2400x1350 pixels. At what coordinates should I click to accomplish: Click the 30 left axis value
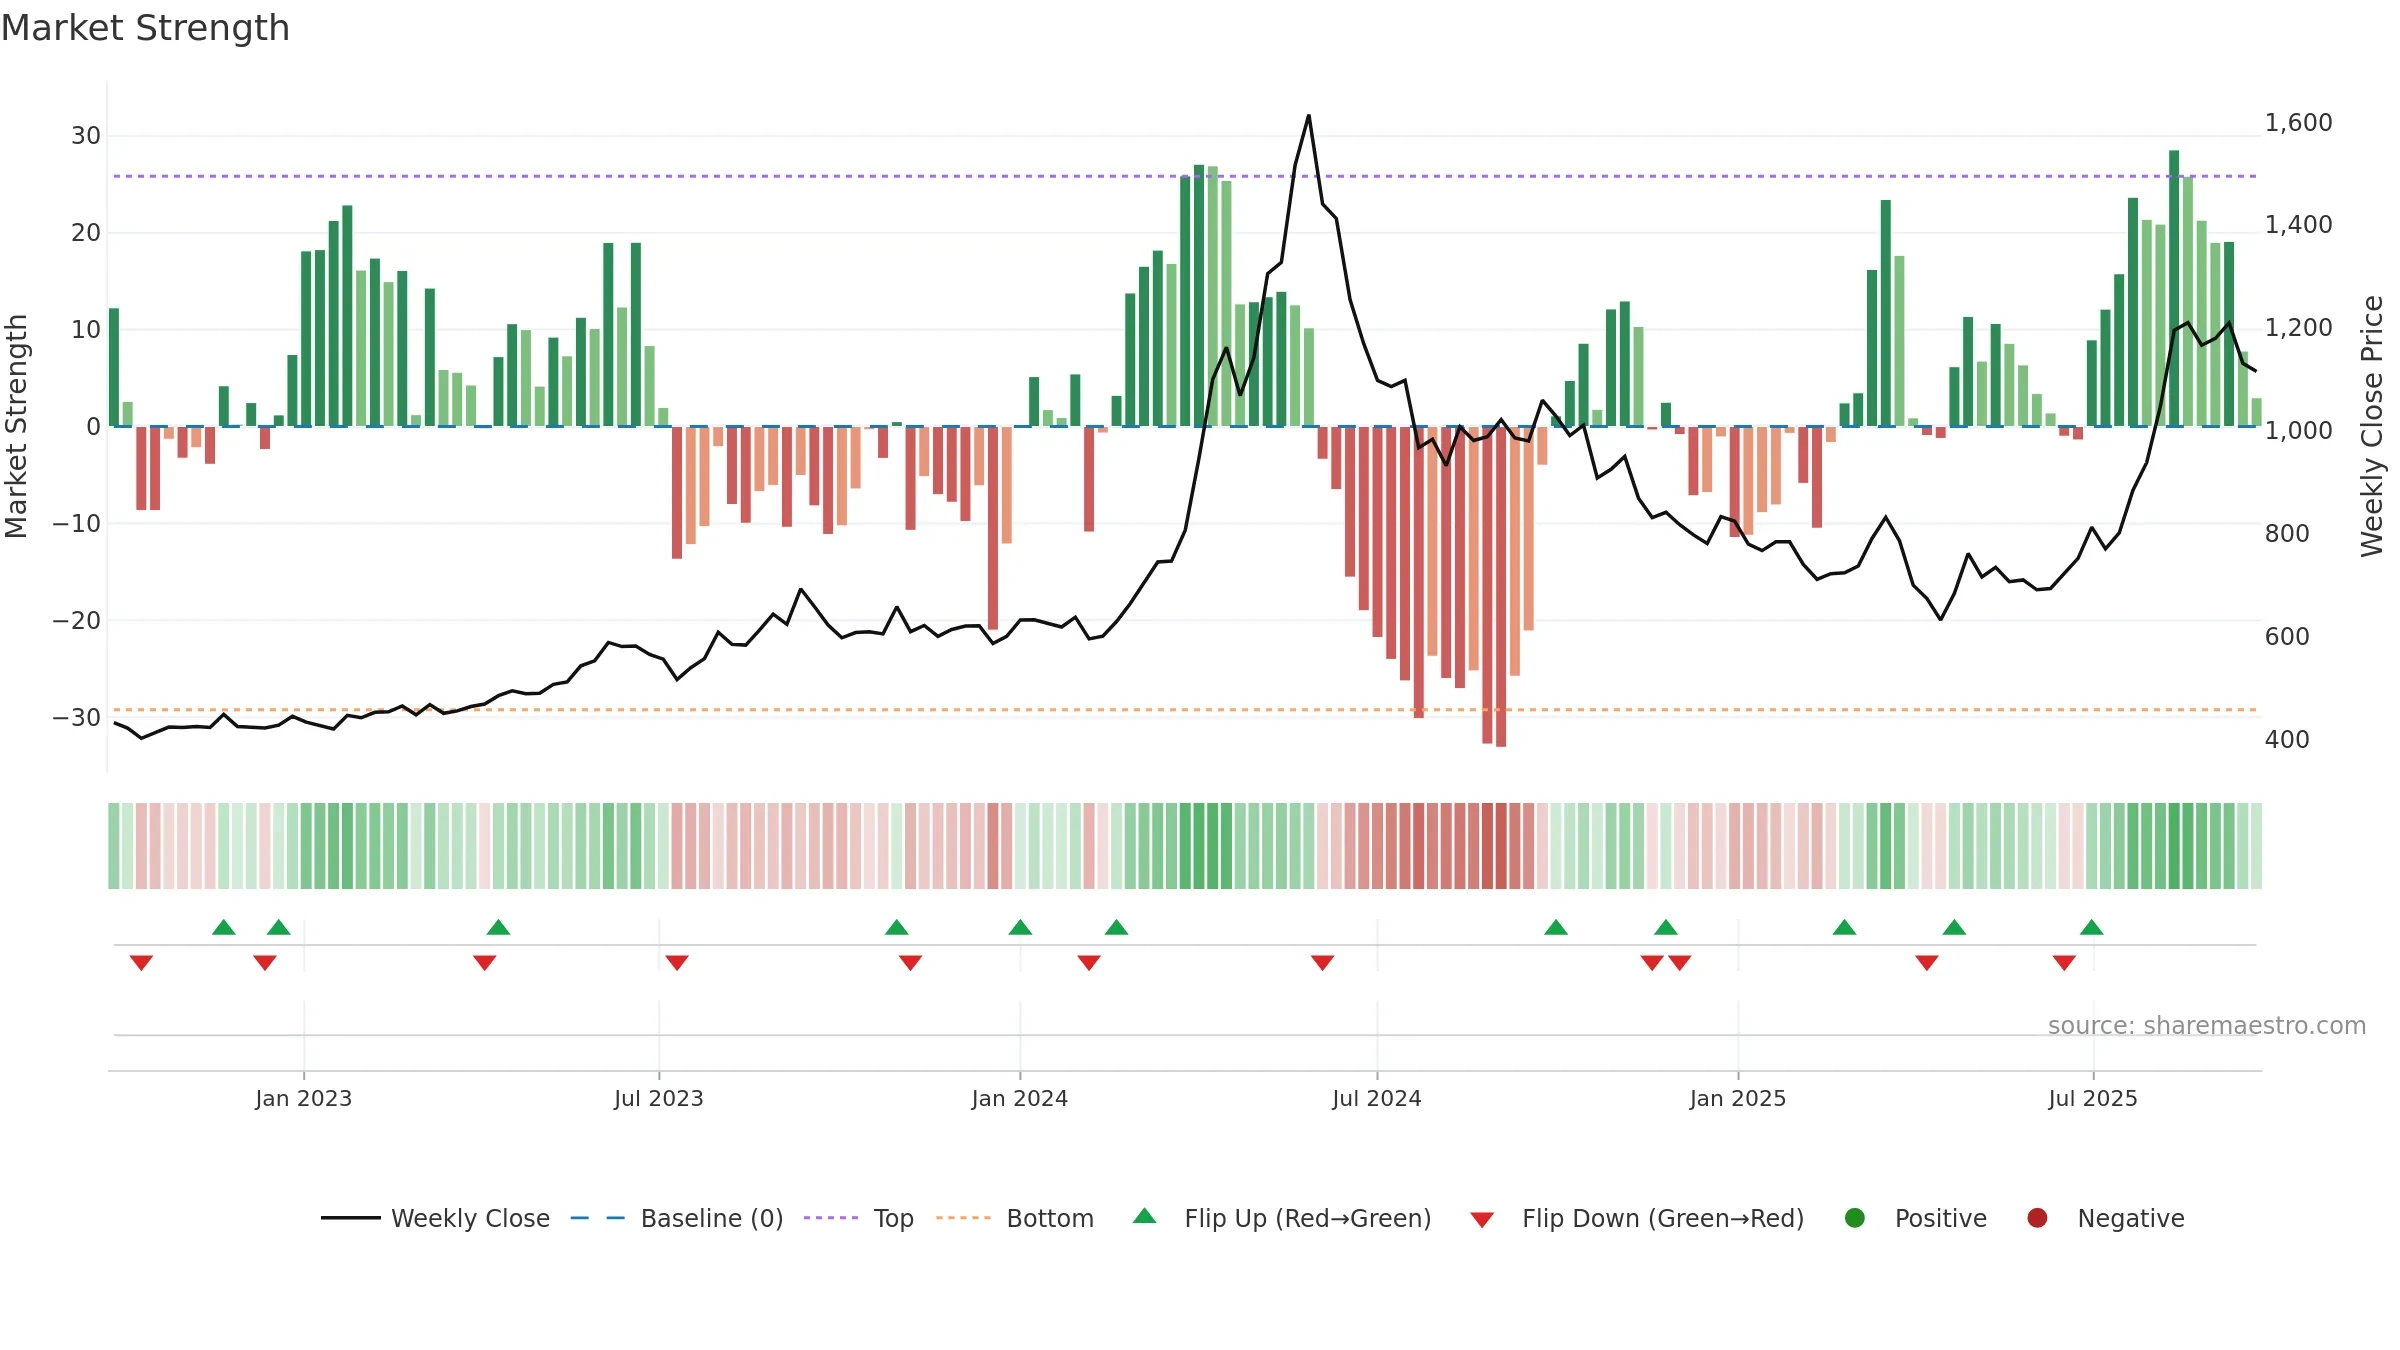(x=86, y=135)
